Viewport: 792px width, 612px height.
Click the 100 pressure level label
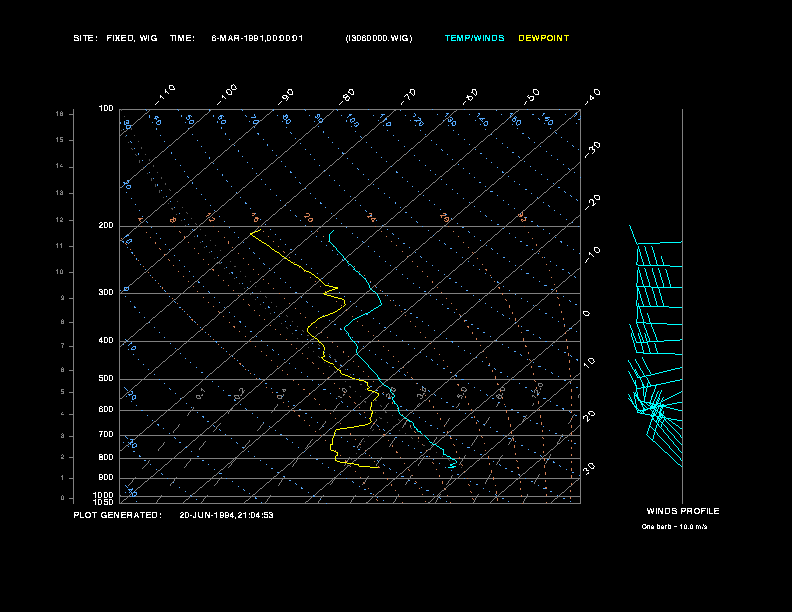point(106,109)
